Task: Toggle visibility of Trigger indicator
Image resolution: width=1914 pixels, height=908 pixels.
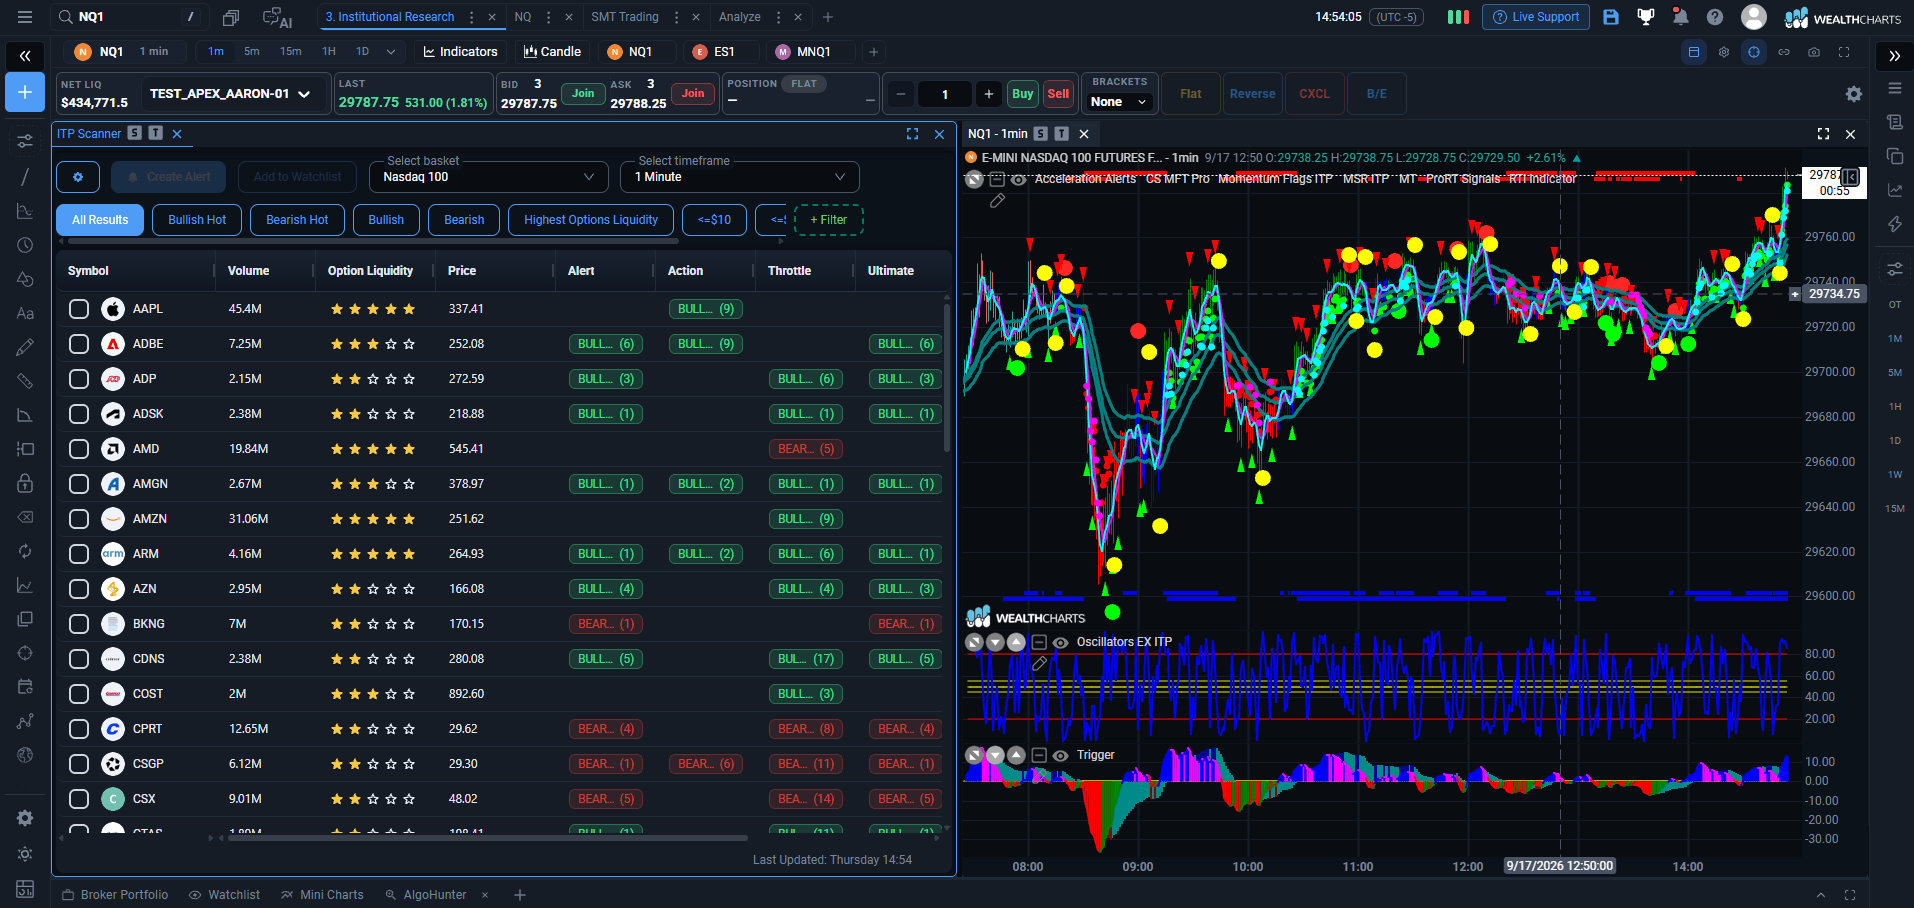Action: tap(1061, 756)
